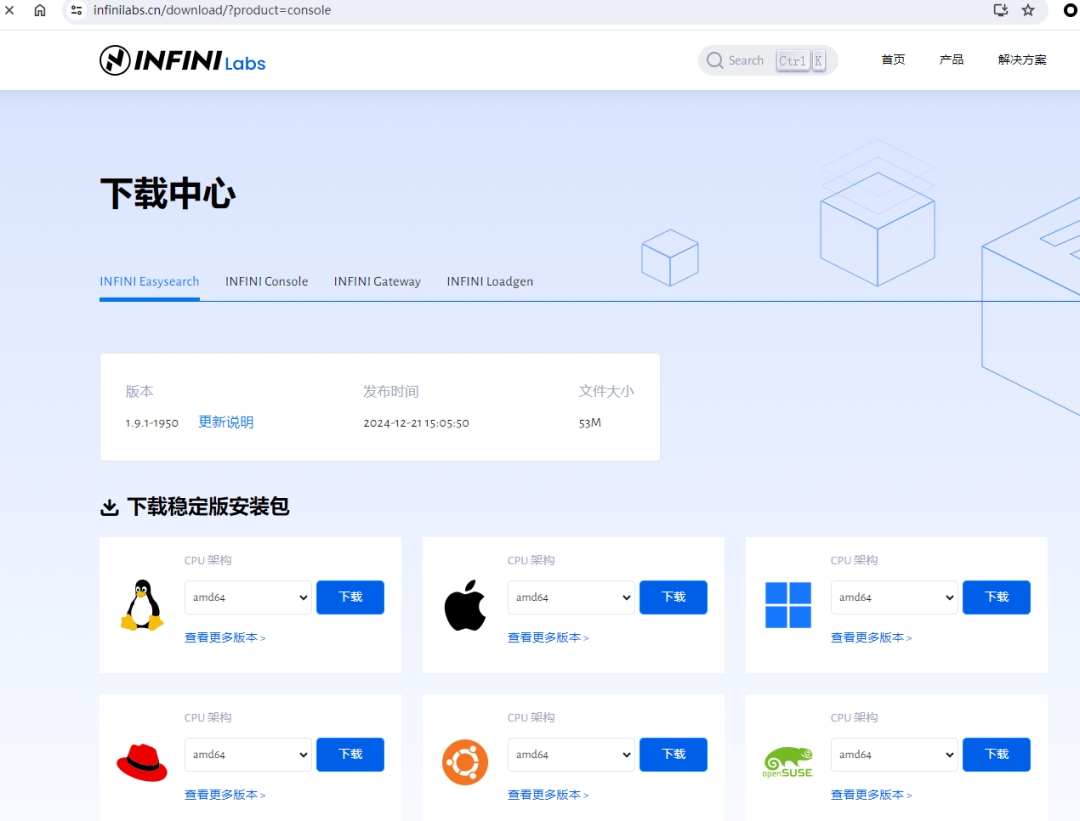Screen dimensions: 1080x821
Task: Bookmark this page with star icon
Action: (1028, 10)
